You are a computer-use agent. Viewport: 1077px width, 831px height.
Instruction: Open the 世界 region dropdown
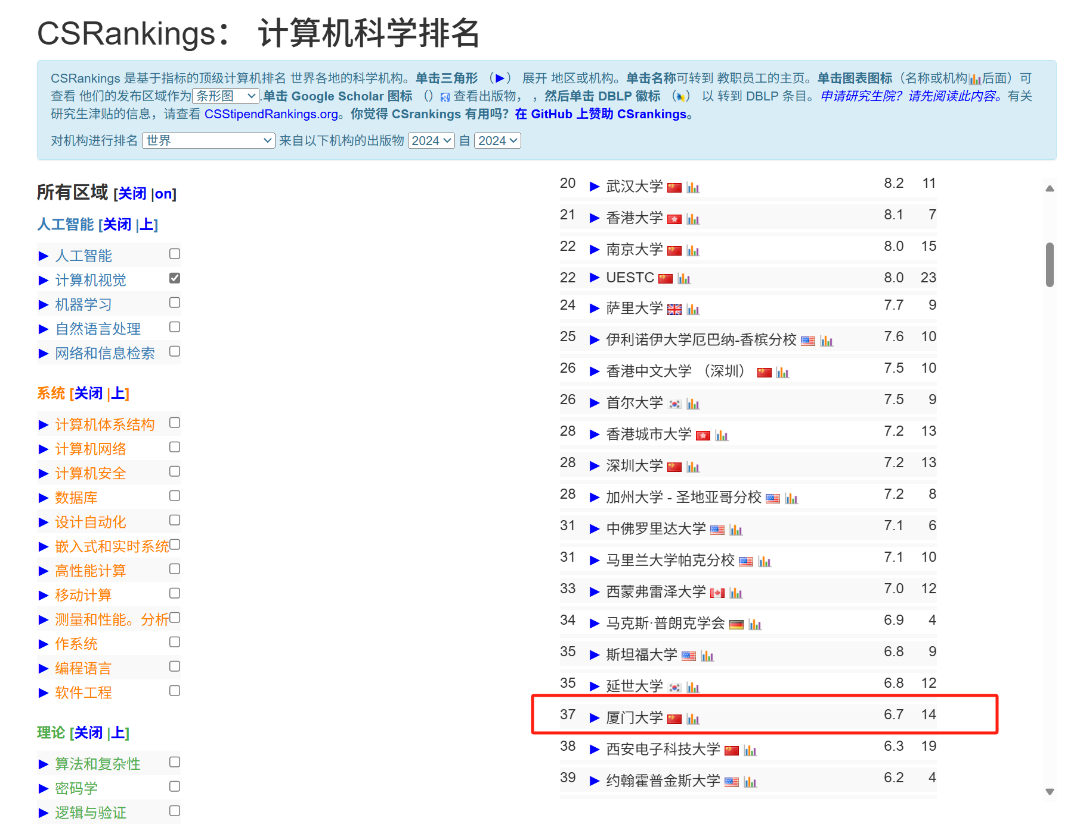coord(208,141)
